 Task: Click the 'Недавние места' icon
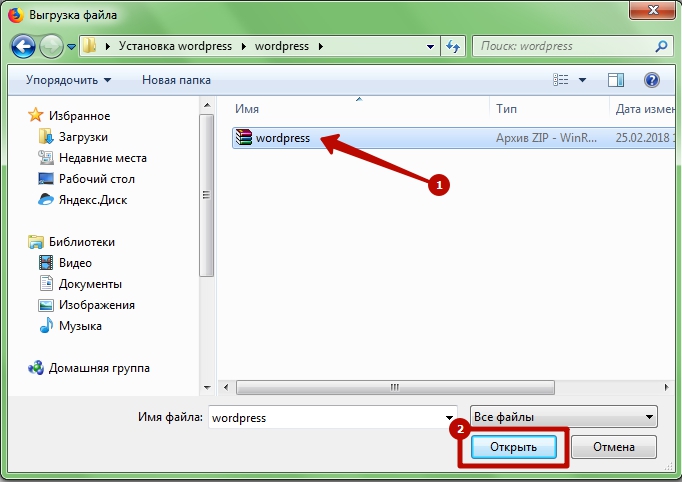click(x=46, y=157)
